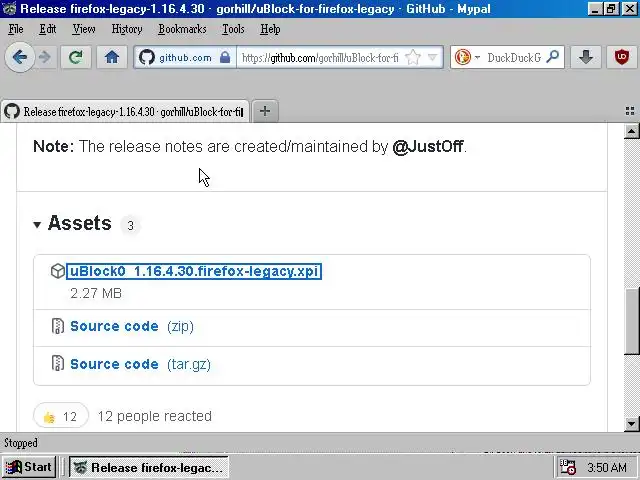Open the DuckDuckGo search engine dropdown
640x480 pixels.
click(x=478, y=58)
